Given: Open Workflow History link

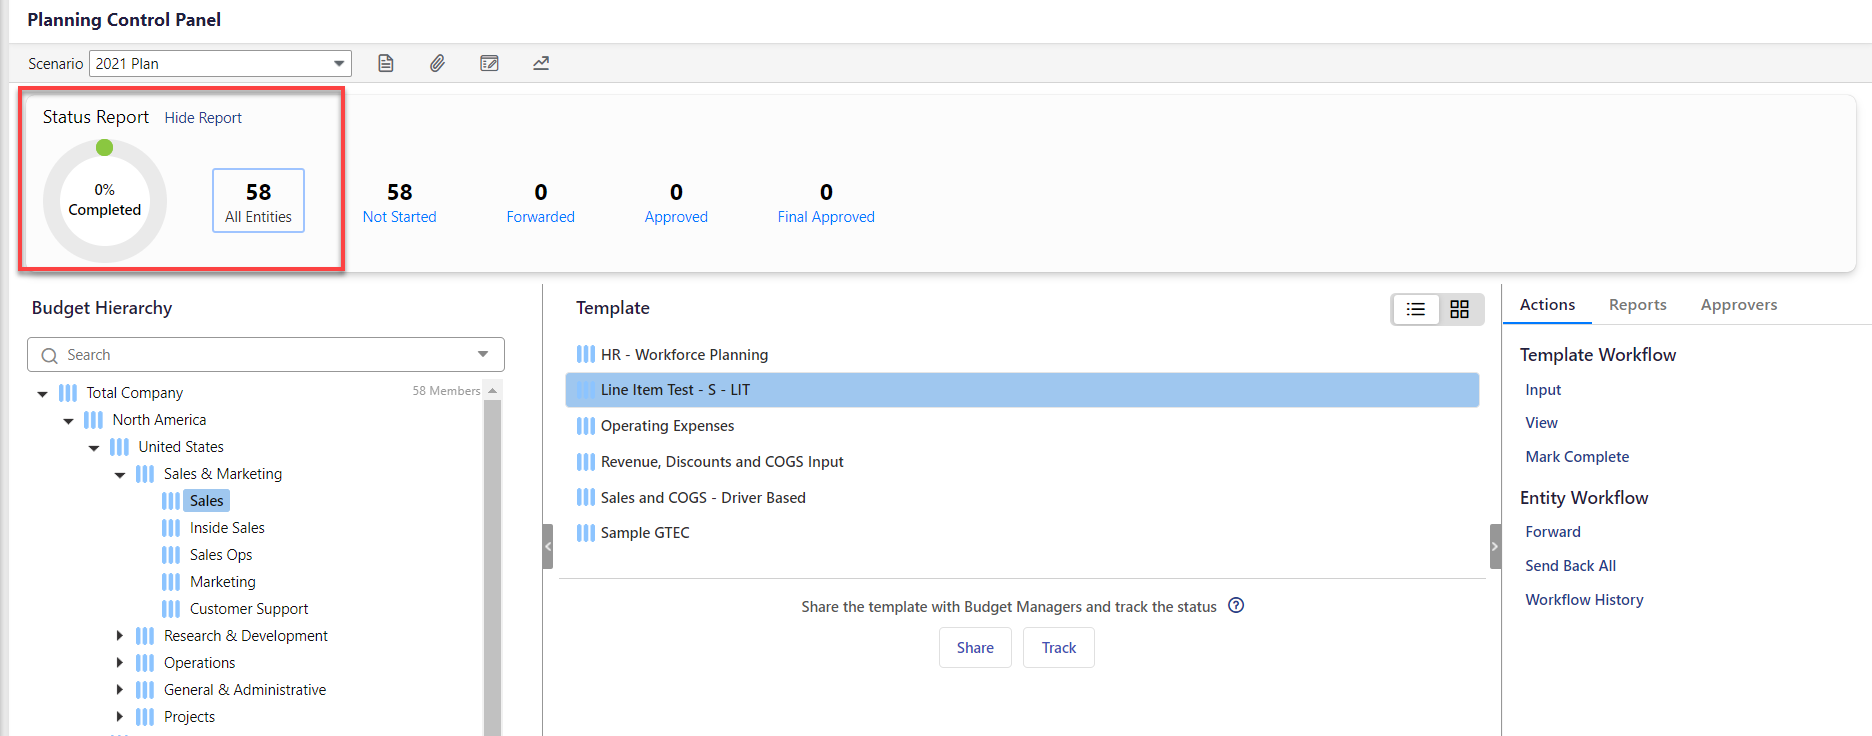Looking at the screenshot, I should pos(1584,600).
